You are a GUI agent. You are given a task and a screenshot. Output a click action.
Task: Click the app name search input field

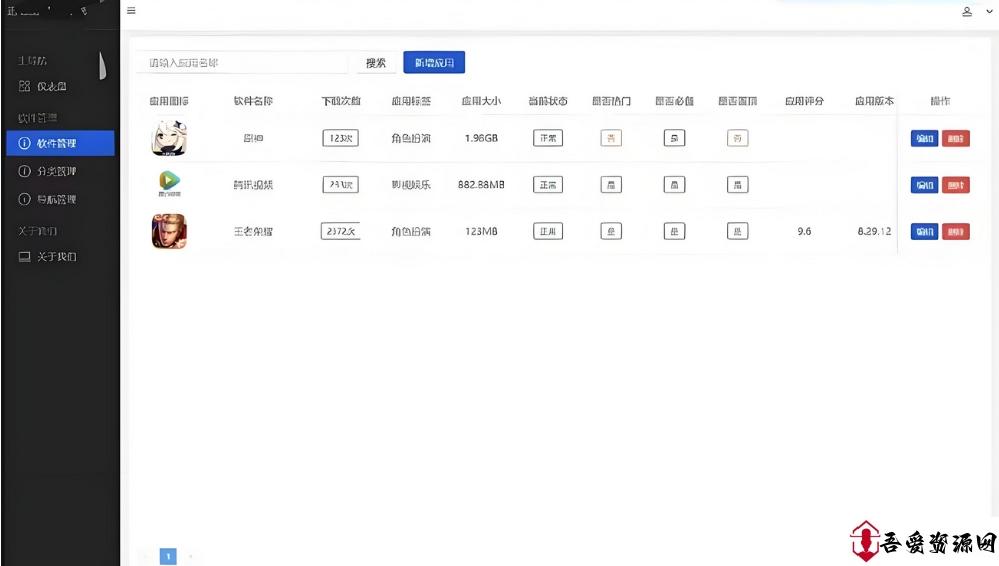tap(241, 63)
